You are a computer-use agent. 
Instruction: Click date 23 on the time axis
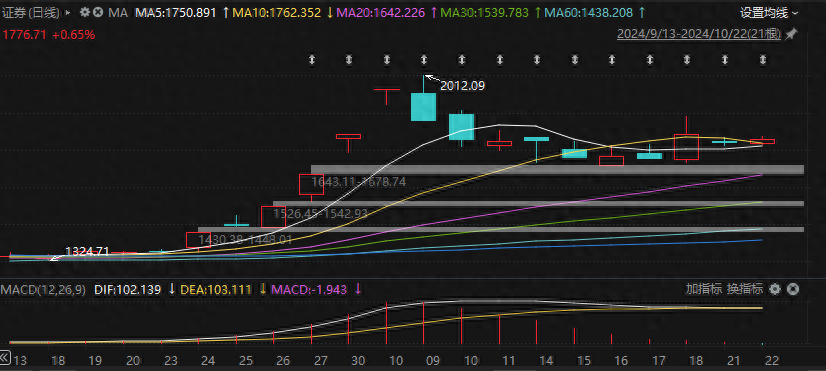171,361
